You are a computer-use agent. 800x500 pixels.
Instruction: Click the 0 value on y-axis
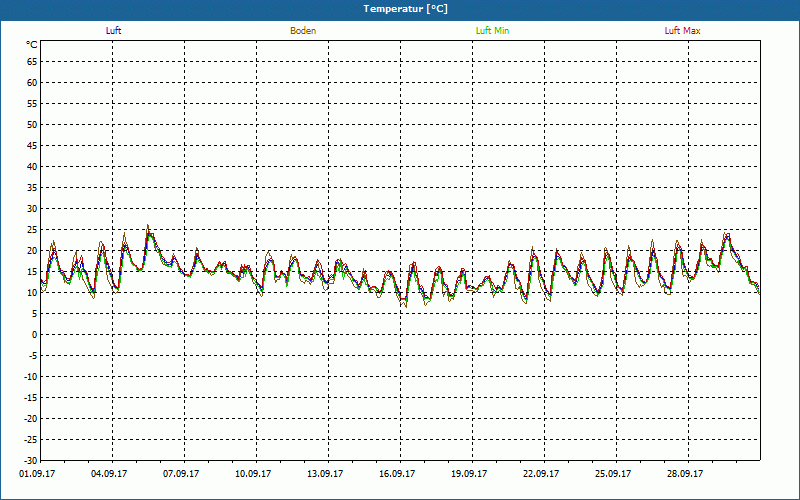(35, 335)
